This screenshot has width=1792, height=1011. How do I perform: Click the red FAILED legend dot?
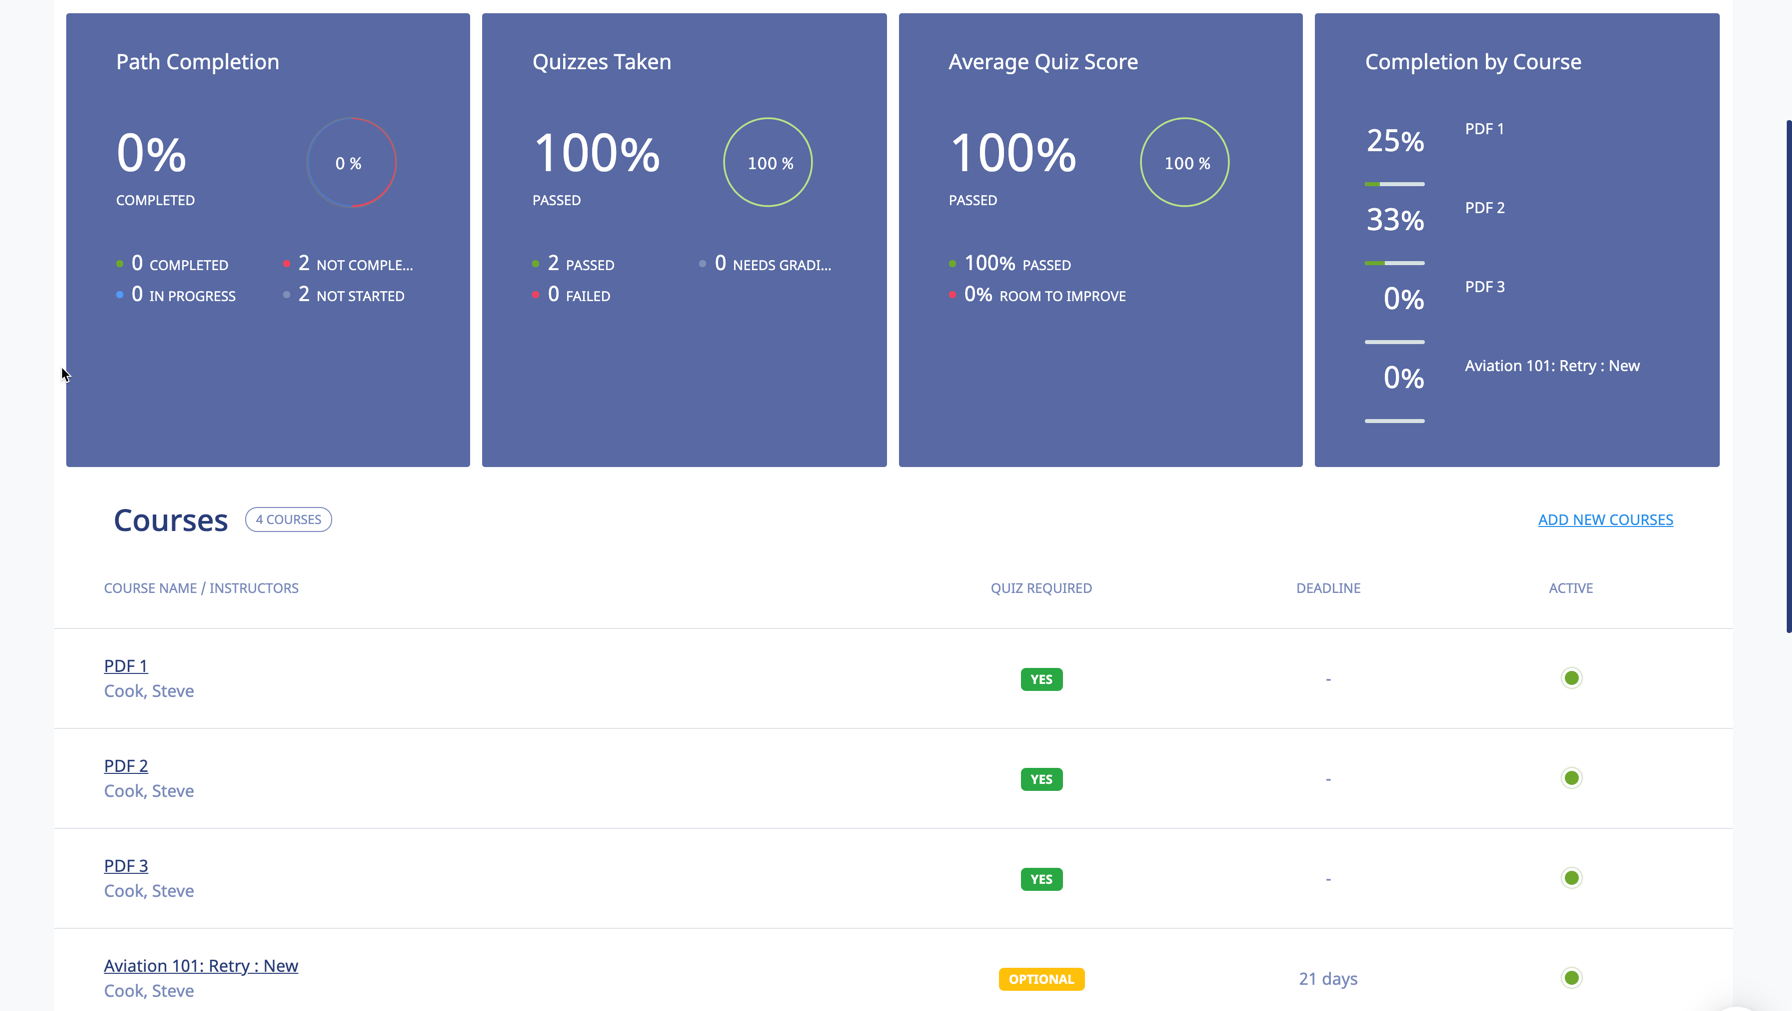[537, 294]
